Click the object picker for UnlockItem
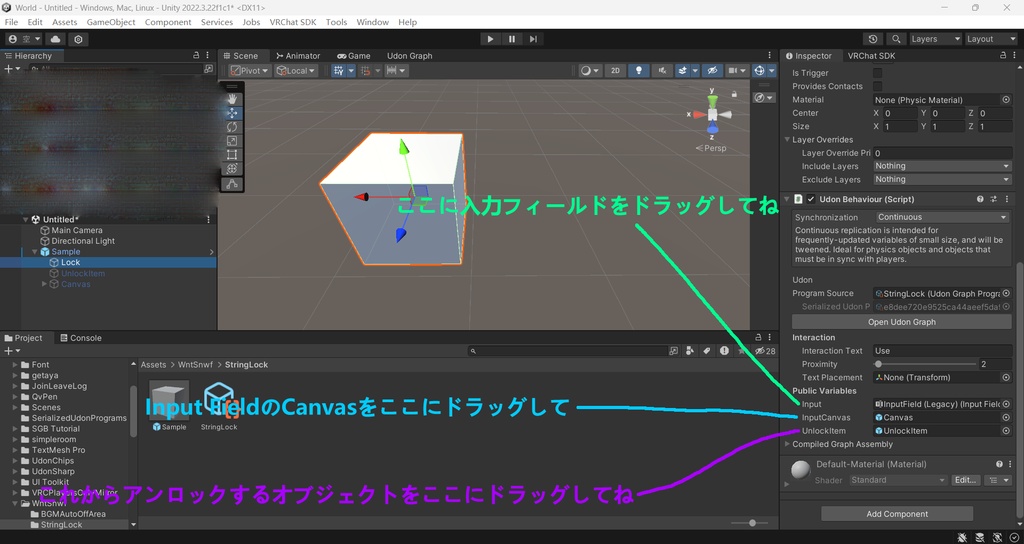This screenshot has height=544, width=1024. tap(1006, 431)
